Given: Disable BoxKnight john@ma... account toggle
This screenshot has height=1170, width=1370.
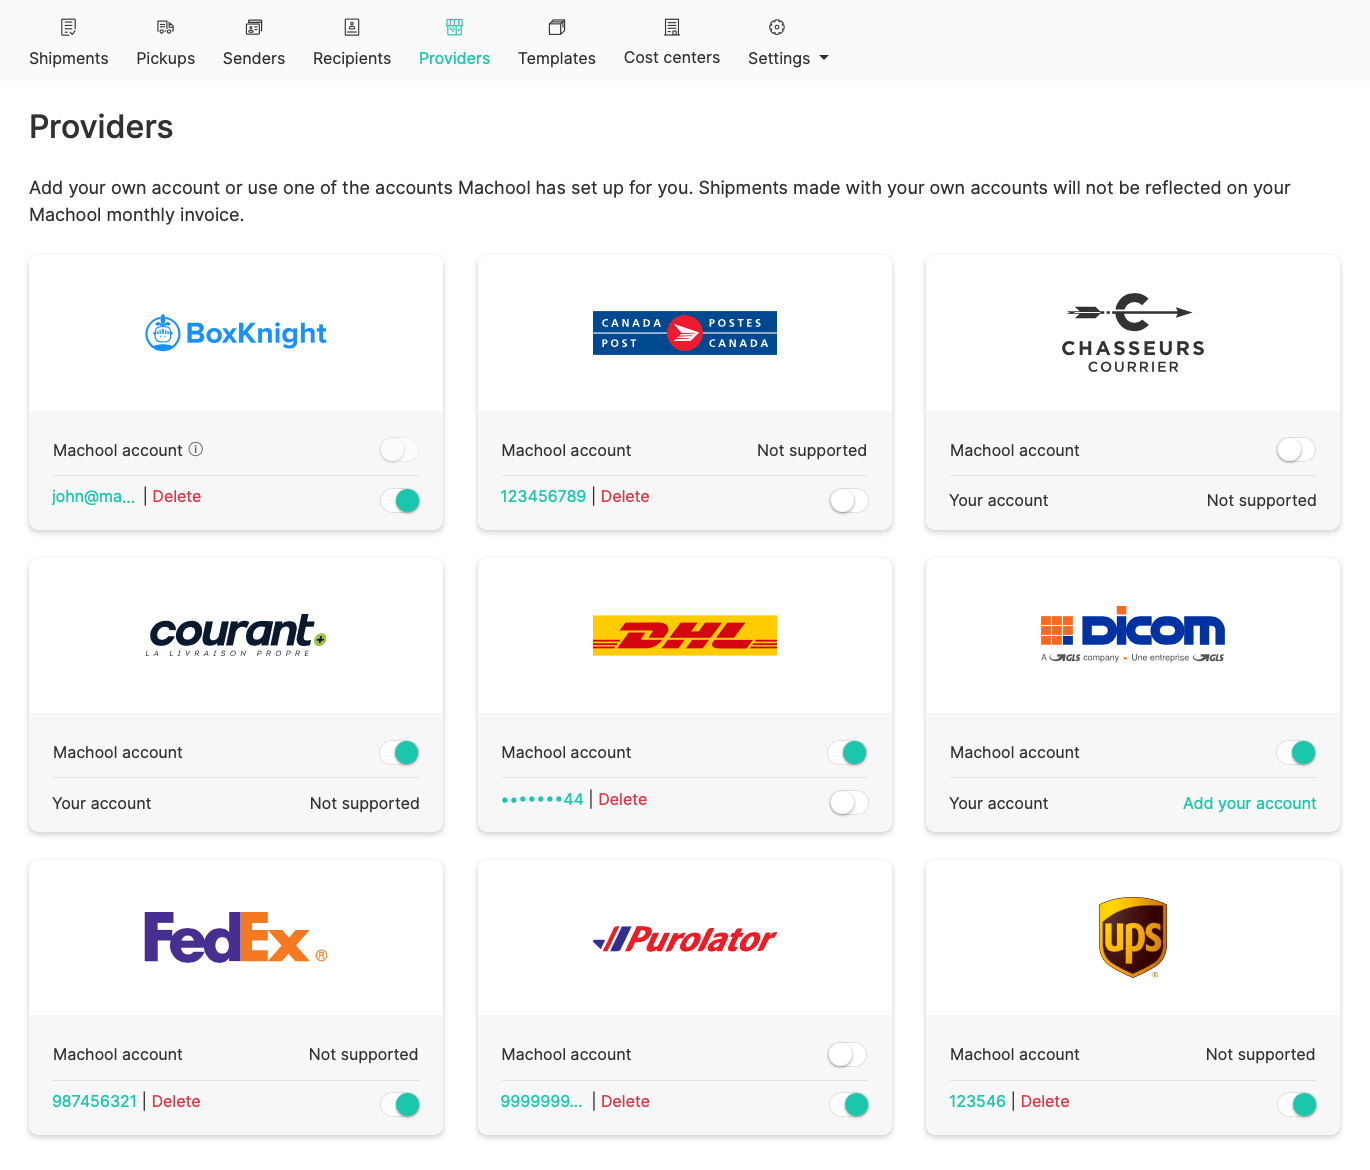Looking at the screenshot, I should [399, 500].
